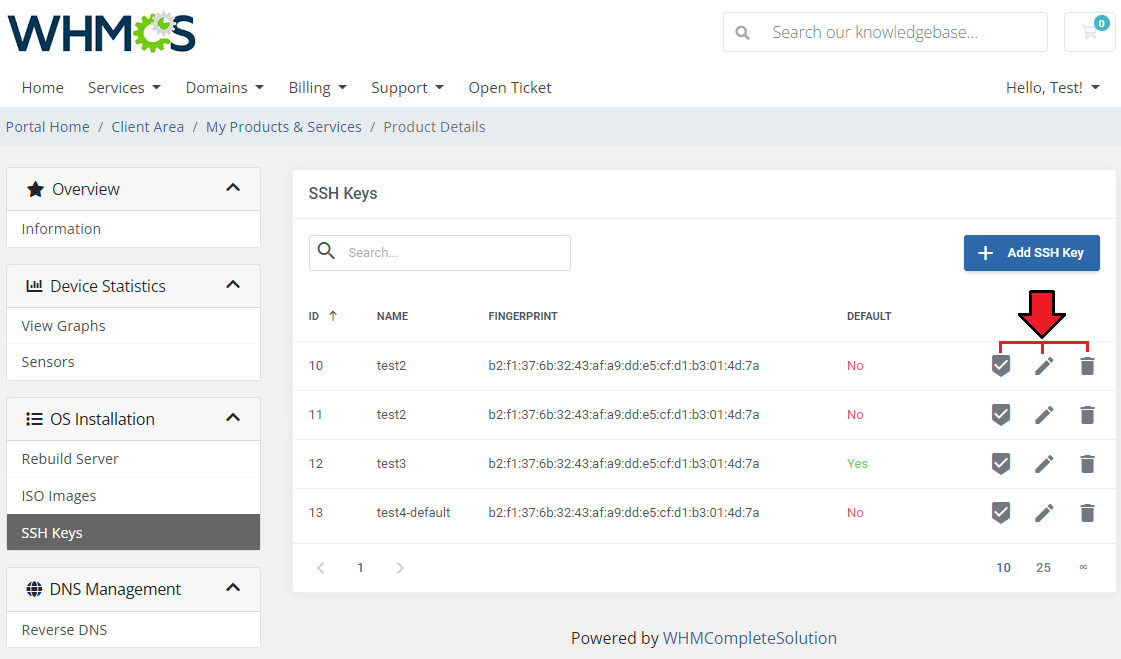
Task: Collapse the Device Statistics panel
Action: (x=233, y=286)
